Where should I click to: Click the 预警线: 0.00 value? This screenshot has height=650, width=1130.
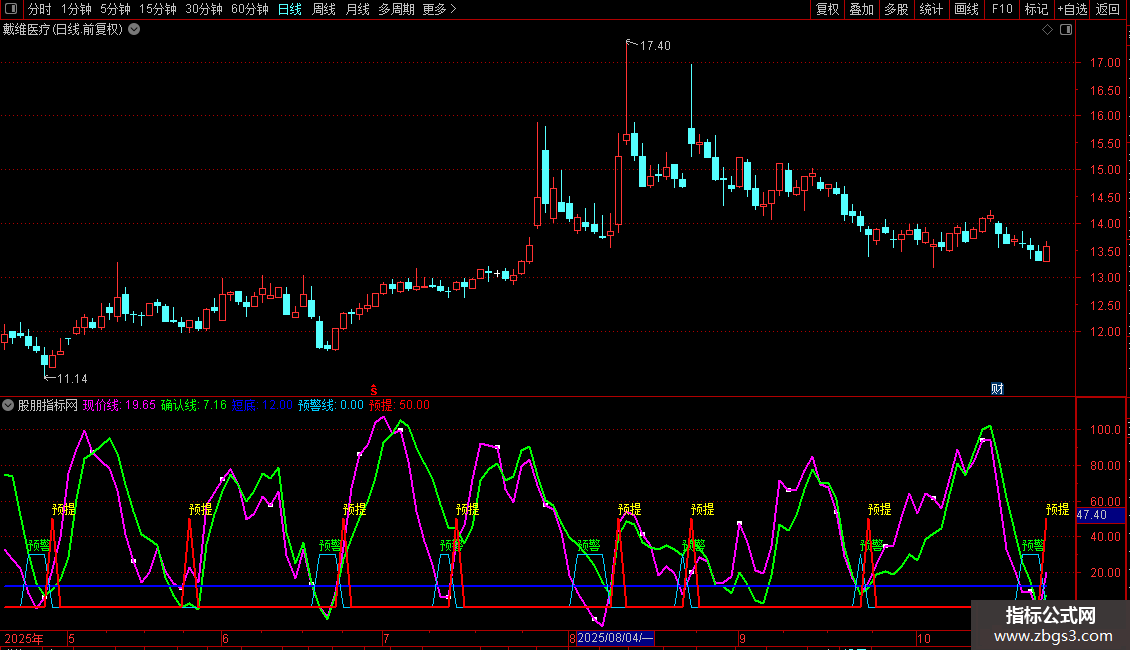pyautogui.click(x=331, y=406)
